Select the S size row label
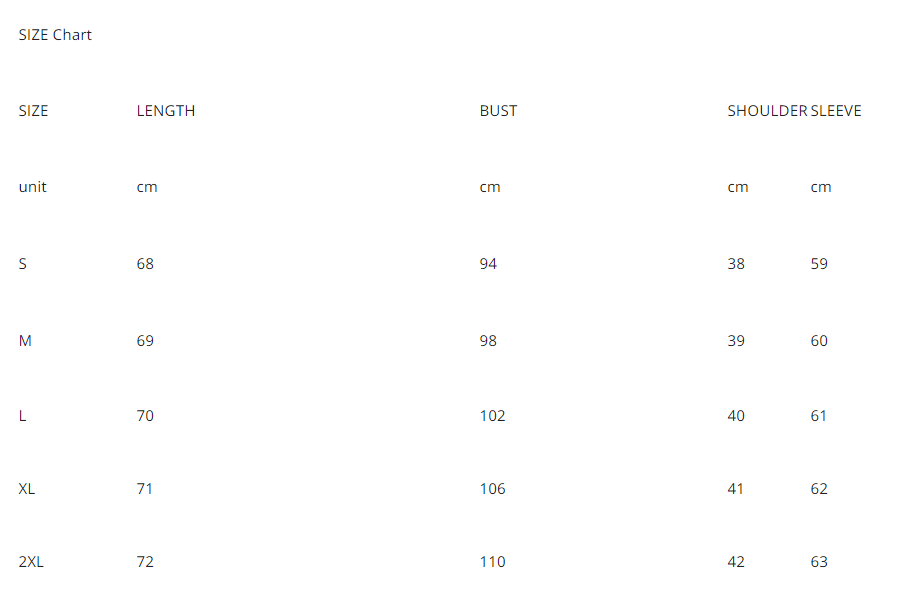This screenshot has width=909, height=600. click(x=23, y=264)
